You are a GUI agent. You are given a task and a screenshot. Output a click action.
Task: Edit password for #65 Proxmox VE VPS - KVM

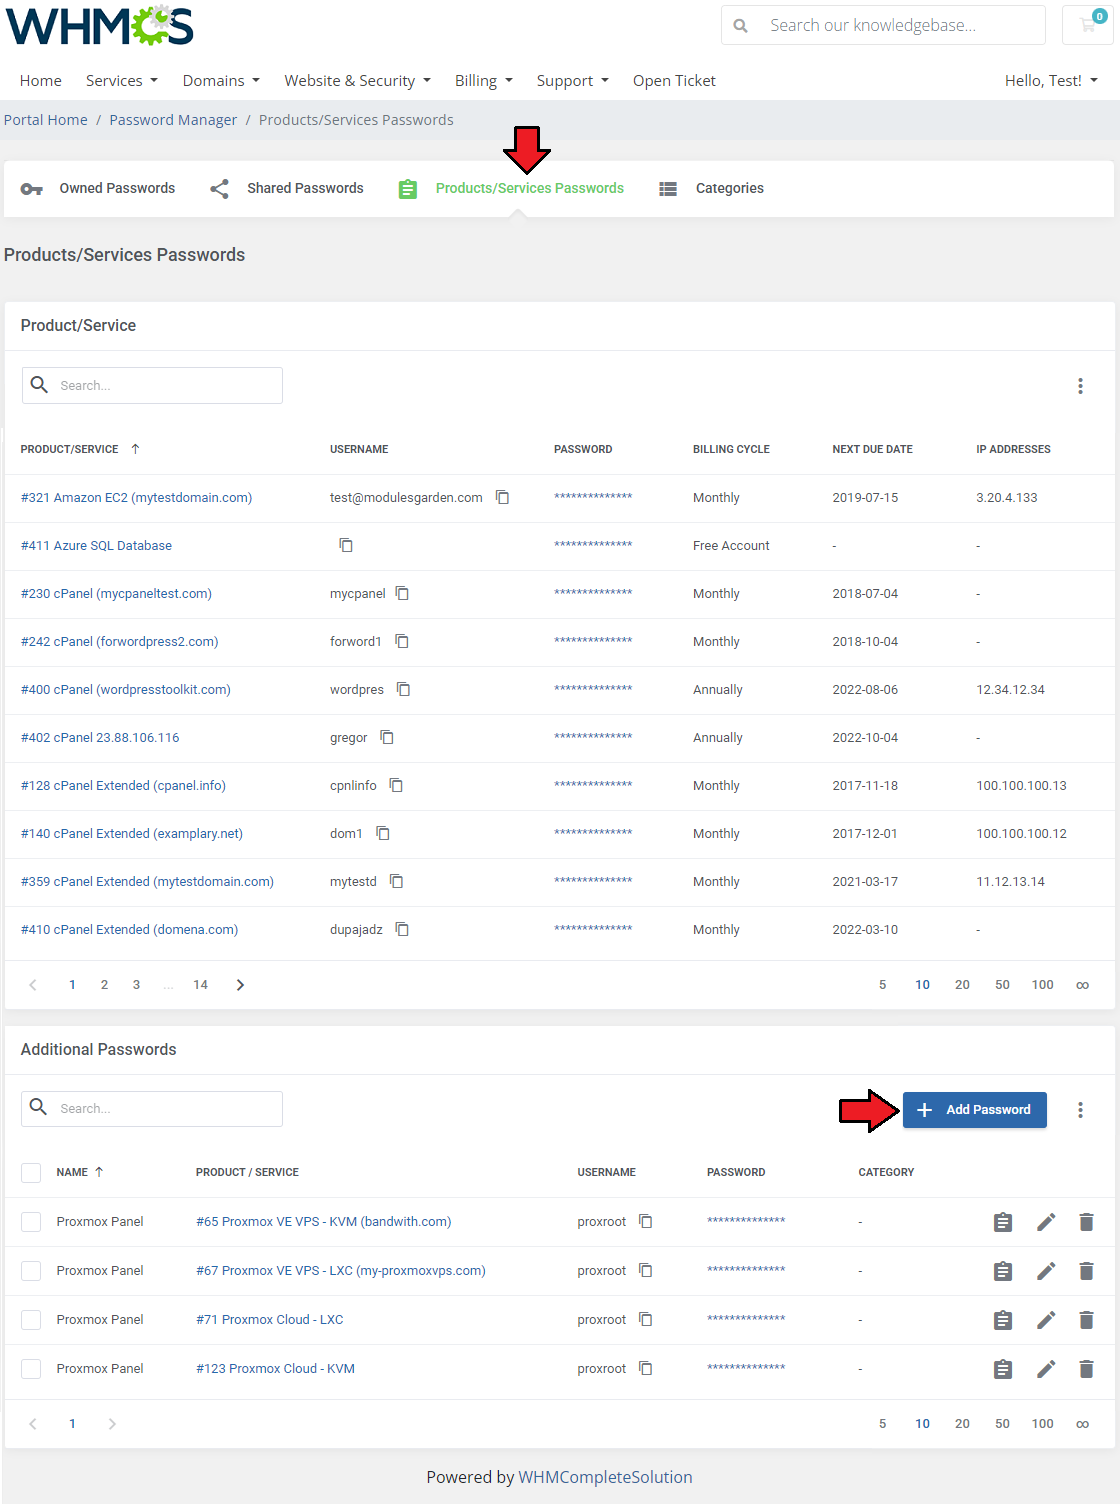(1046, 1222)
